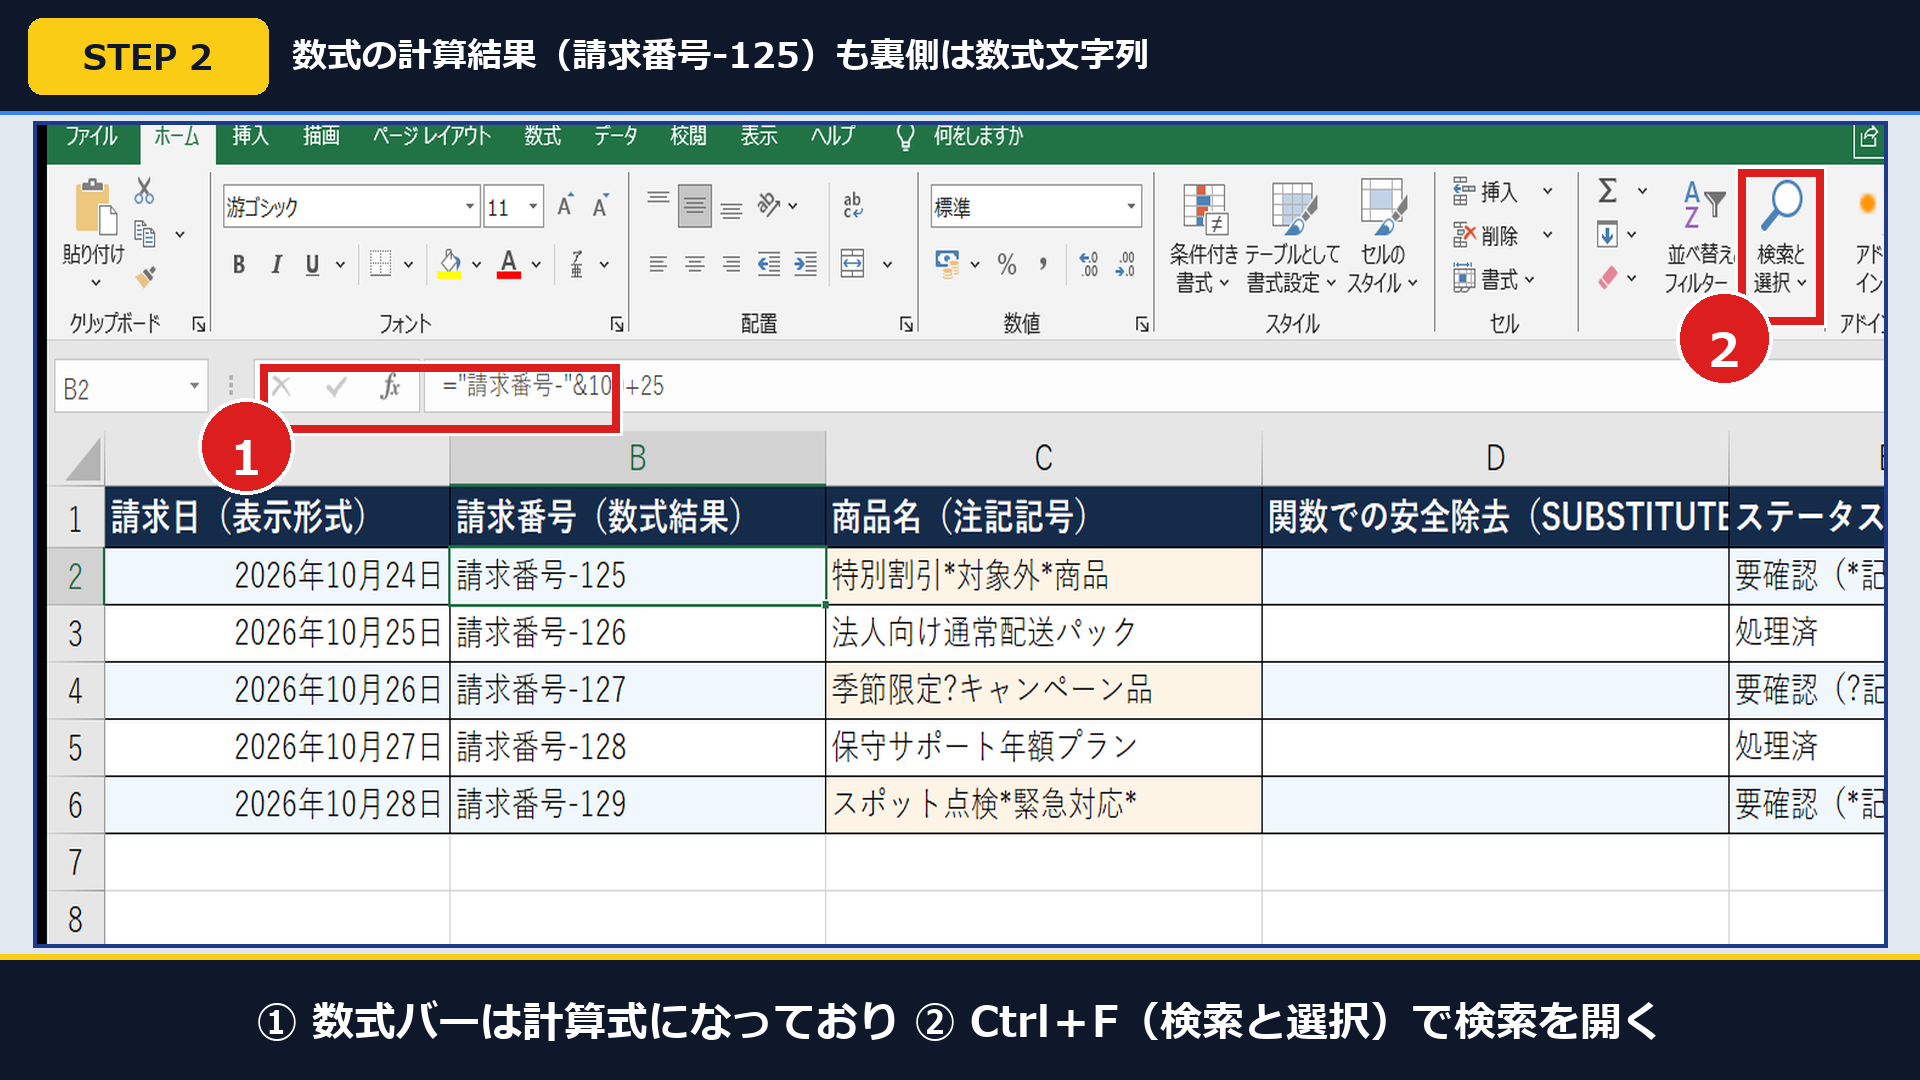Click the red font color button
Viewport: 1920px width, 1080px height.
509,264
